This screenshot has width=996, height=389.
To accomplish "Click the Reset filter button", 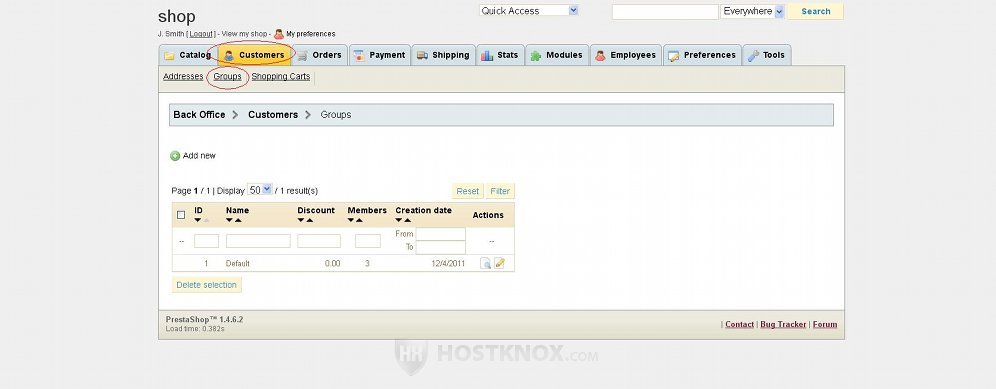I will pyautogui.click(x=468, y=191).
